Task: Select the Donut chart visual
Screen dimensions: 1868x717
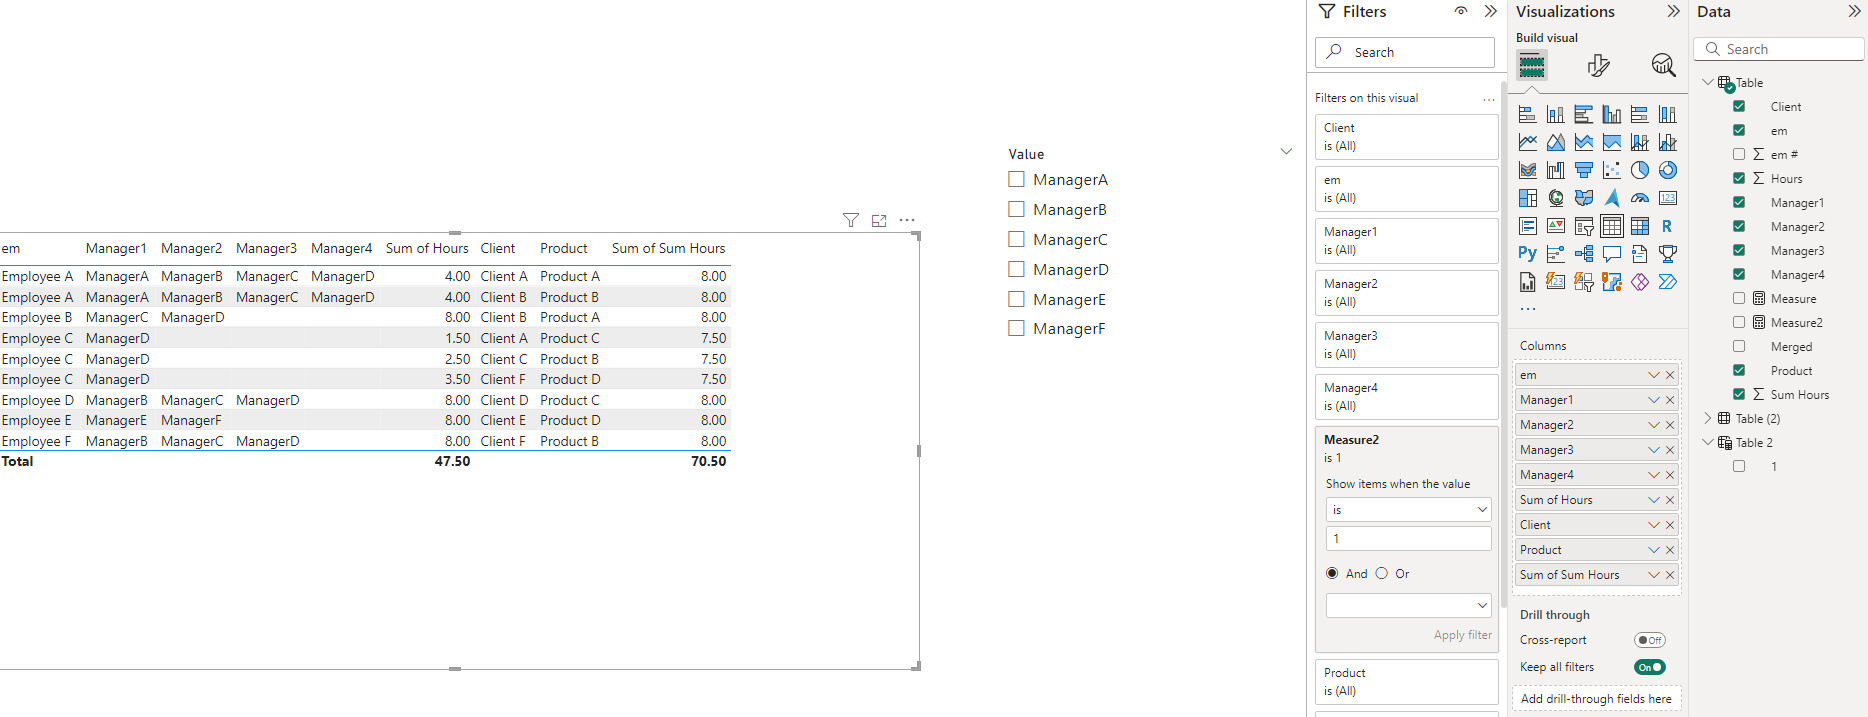Action: [1667, 170]
